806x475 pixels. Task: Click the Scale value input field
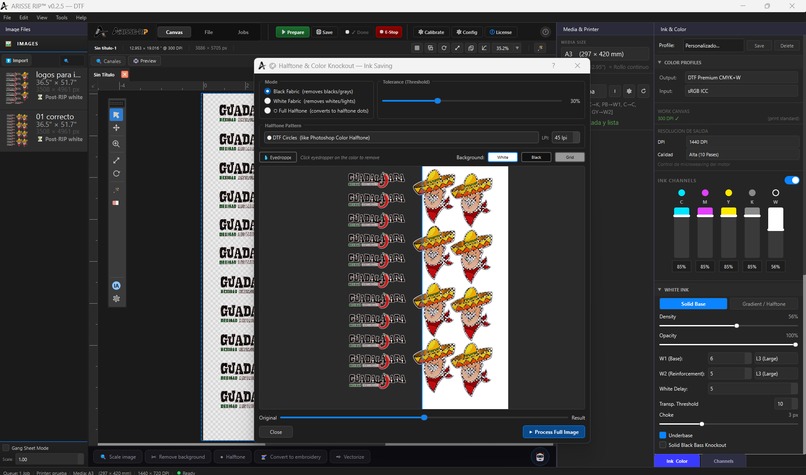(49, 459)
